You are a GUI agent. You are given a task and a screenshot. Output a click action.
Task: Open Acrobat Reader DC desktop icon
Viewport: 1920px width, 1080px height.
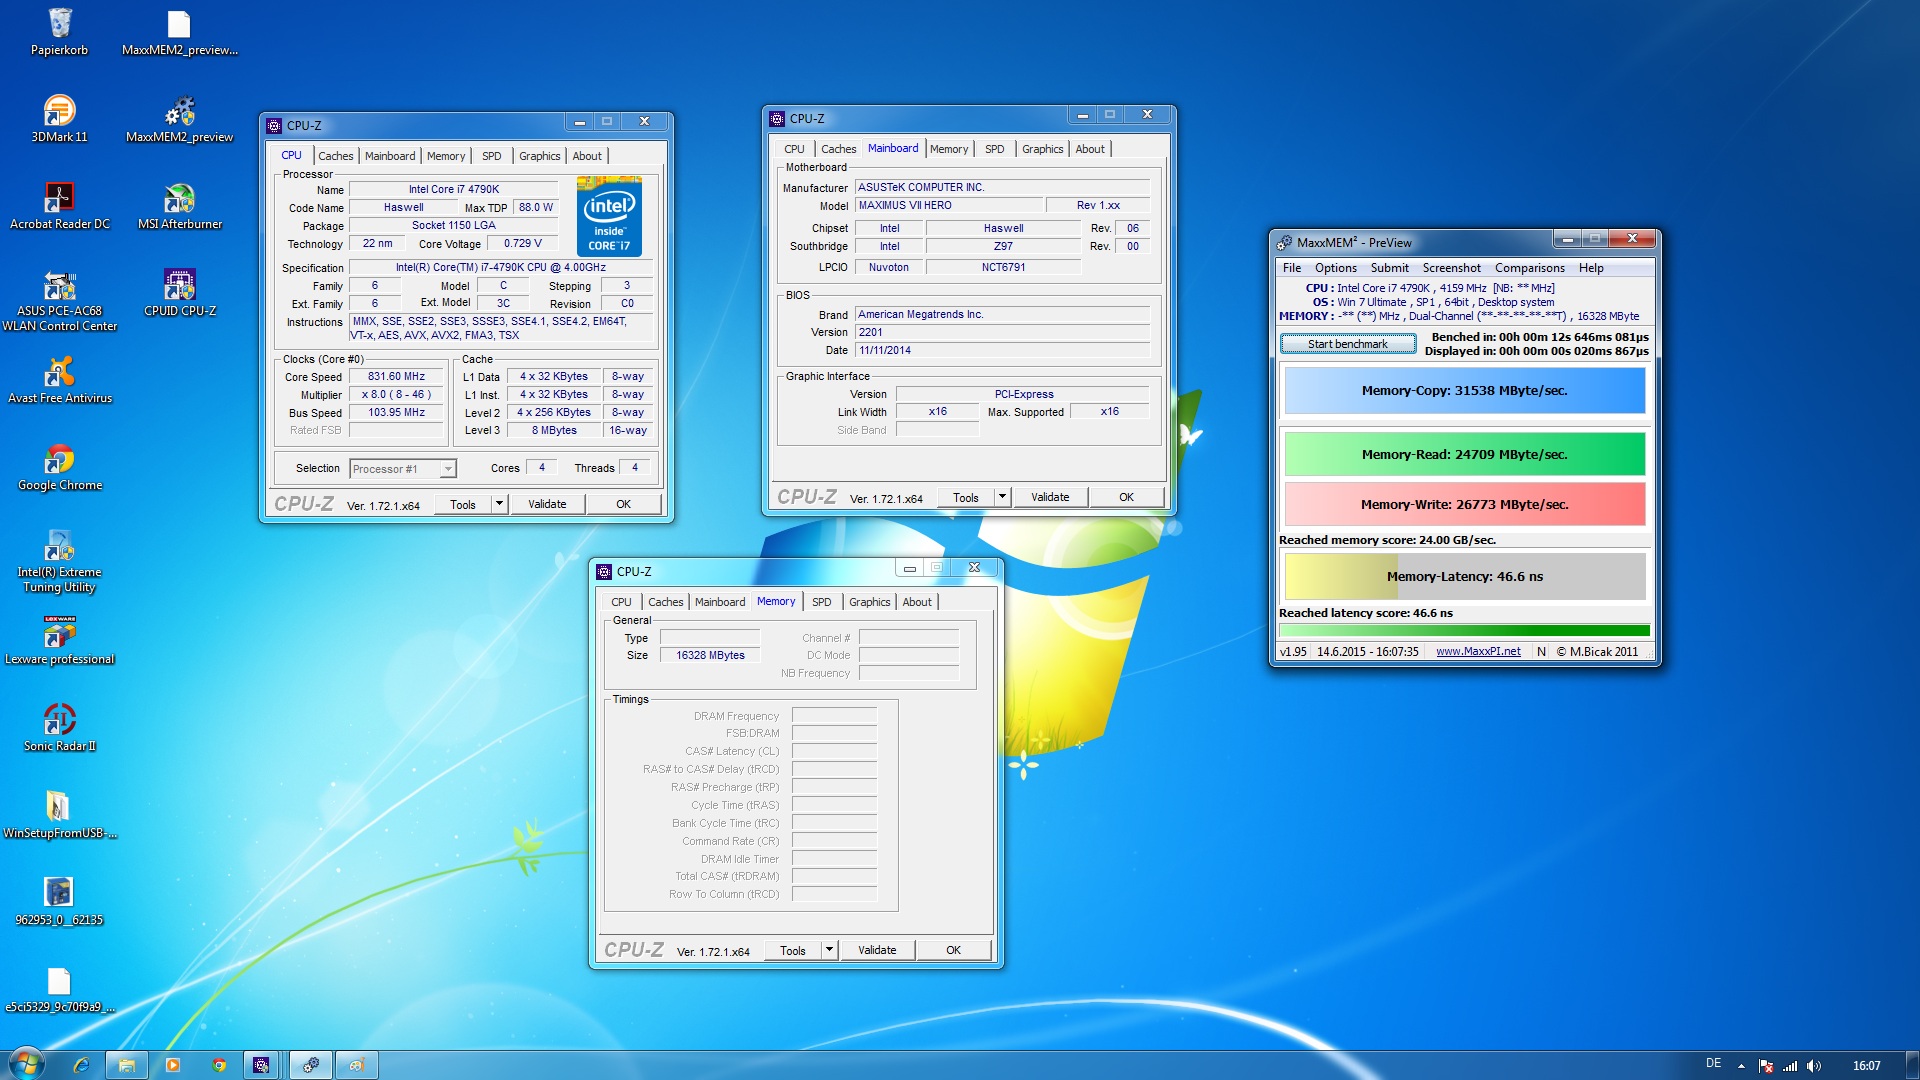pyautogui.click(x=59, y=206)
